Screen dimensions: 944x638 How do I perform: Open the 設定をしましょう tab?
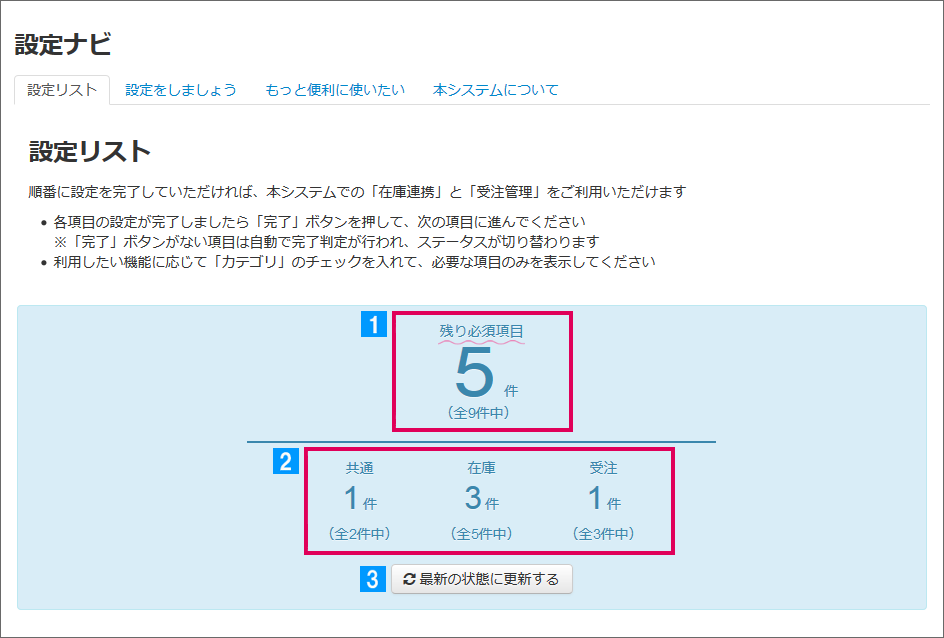click(x=181, y=90)
